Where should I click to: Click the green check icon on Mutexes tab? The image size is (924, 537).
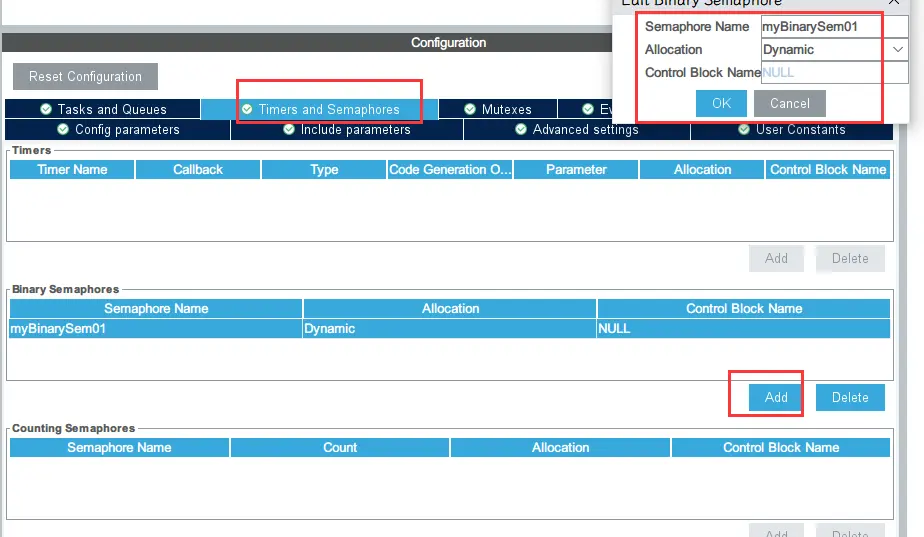[470, 109]
